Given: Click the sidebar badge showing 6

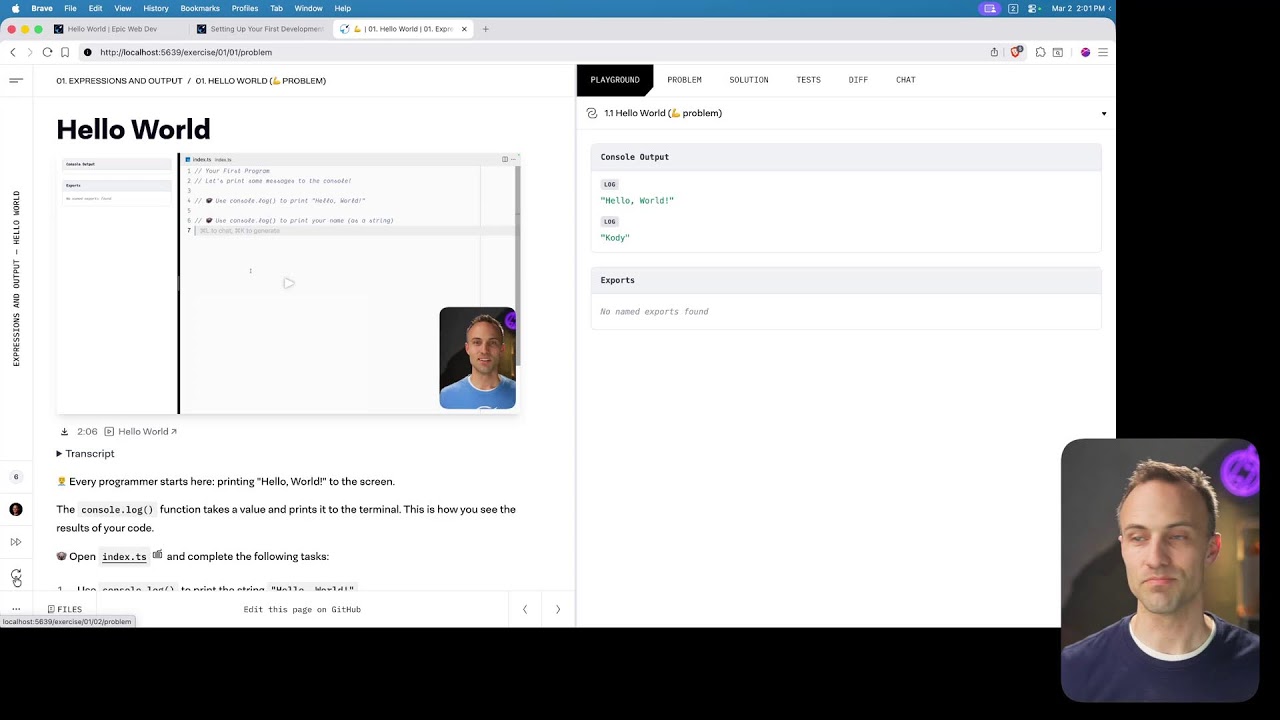Looking at the screenshot, I should coord(16,477).
